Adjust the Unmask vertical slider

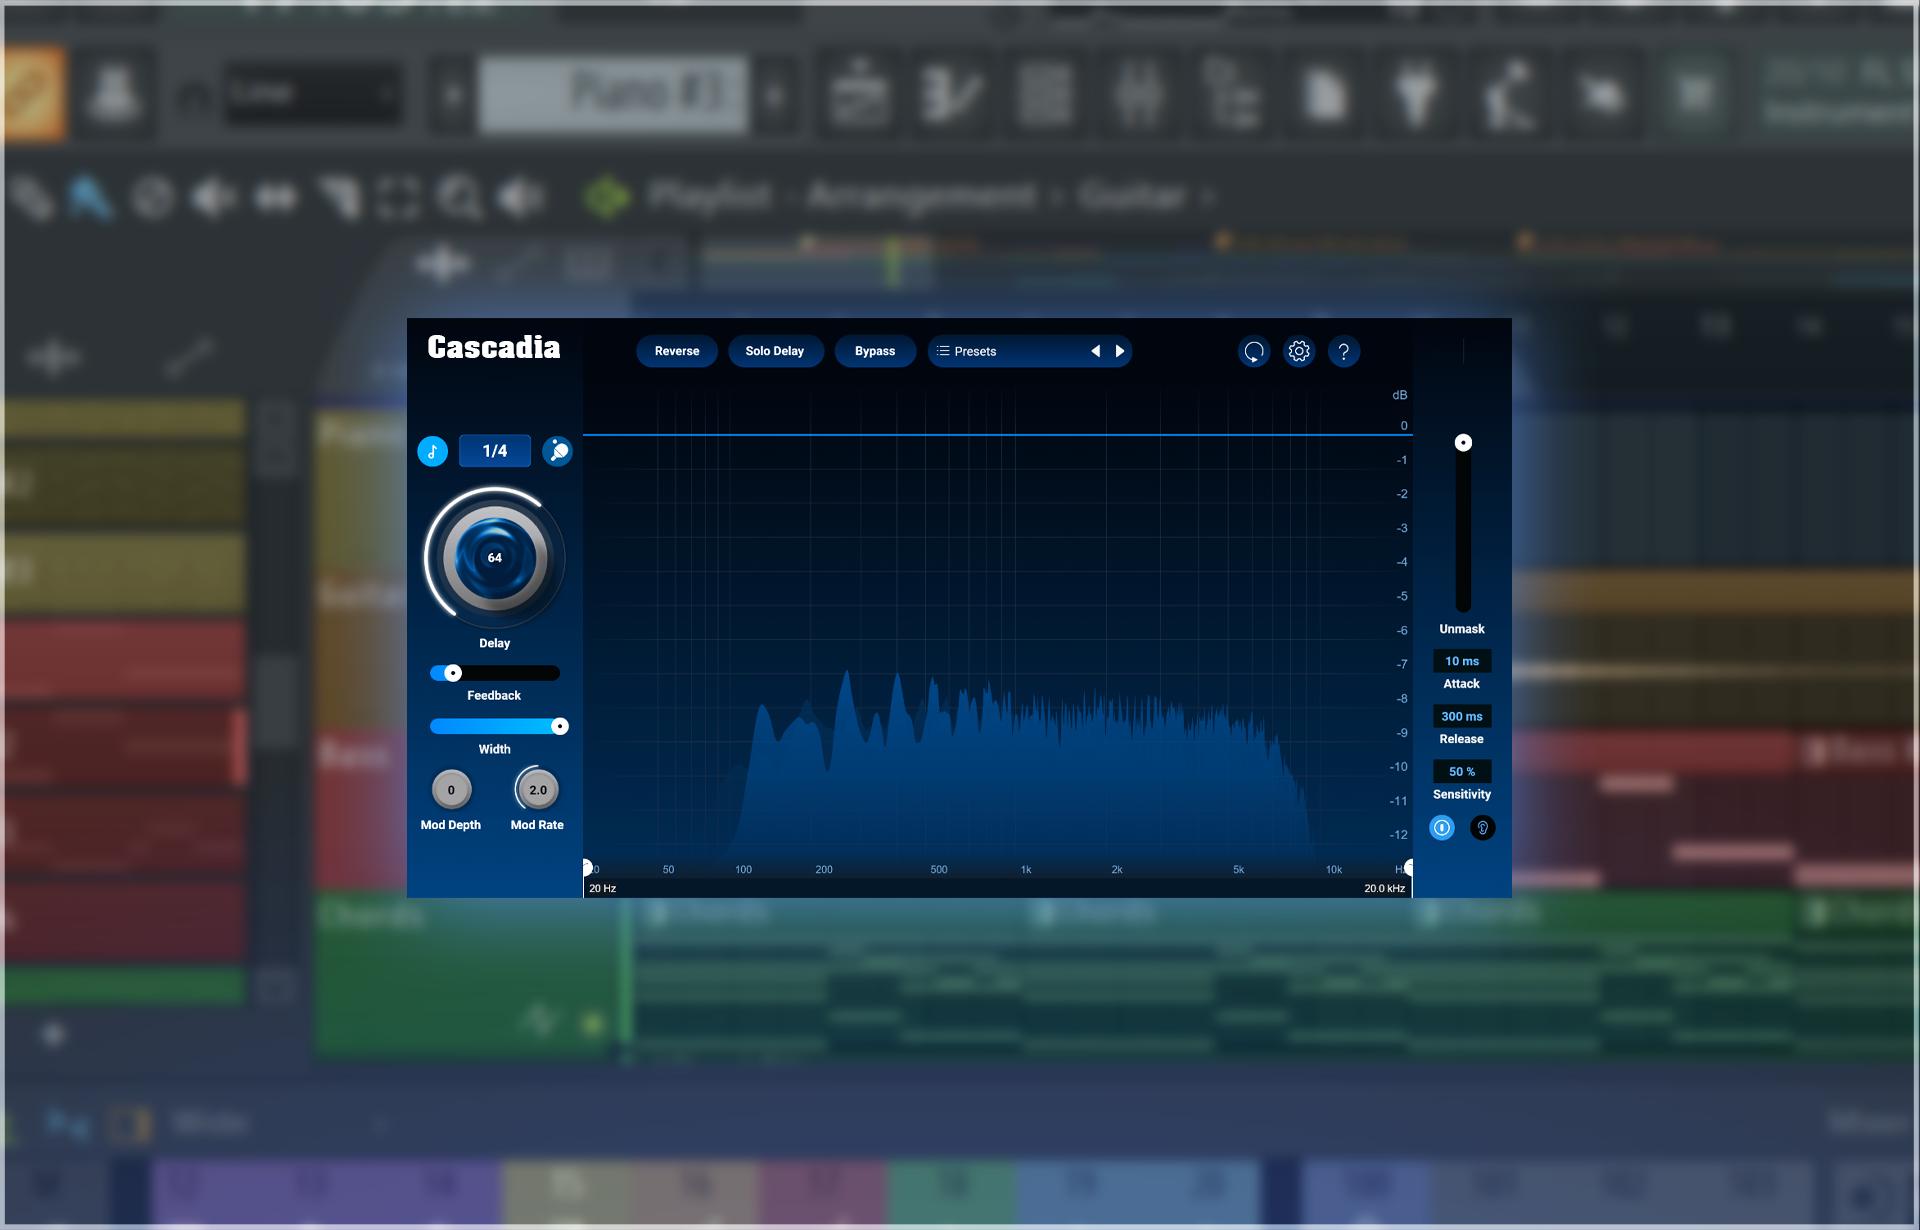(x=1463, y=525)
